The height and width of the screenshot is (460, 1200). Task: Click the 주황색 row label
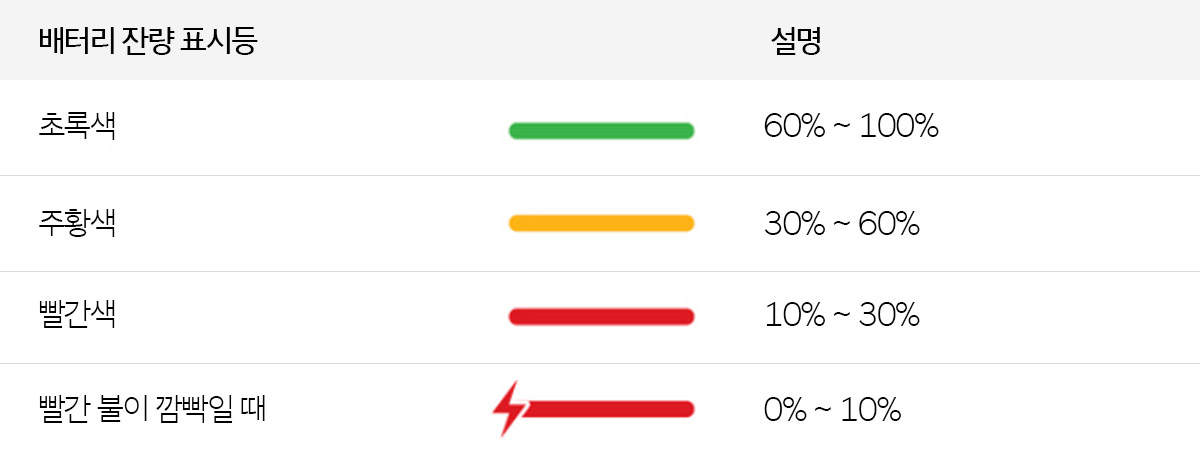click(77, 220)
